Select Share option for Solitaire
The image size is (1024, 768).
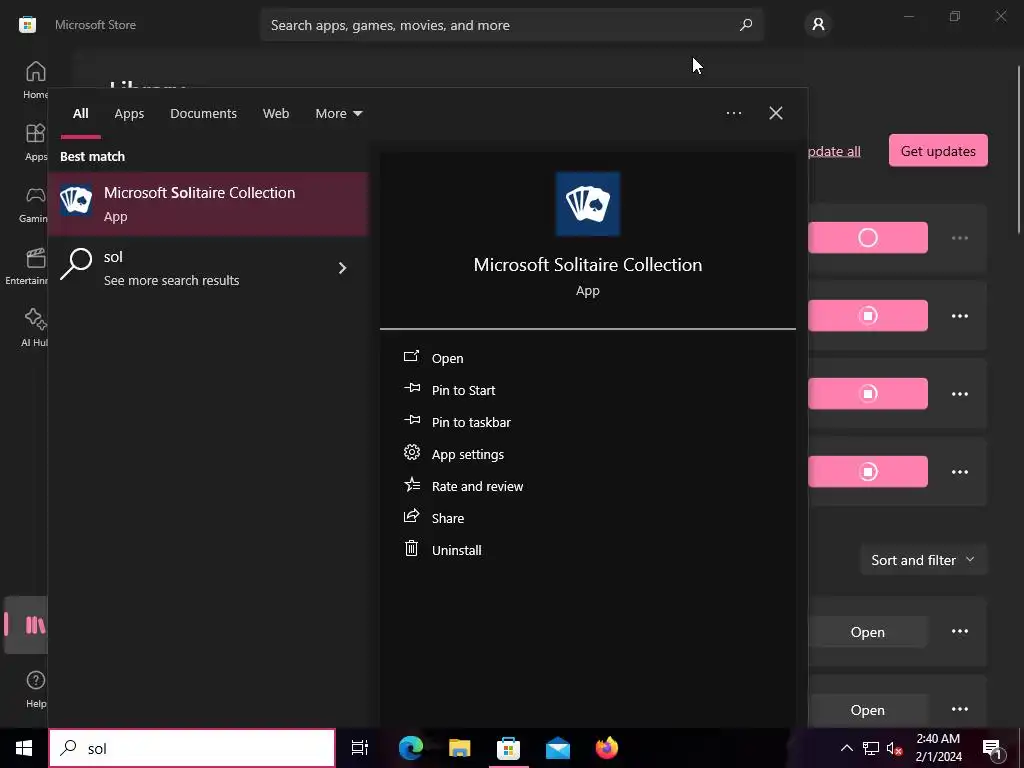click(x=447, y=518)
